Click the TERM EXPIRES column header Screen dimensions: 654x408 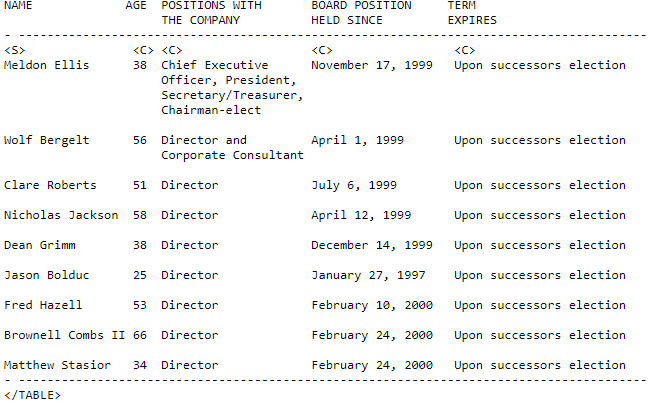point(472,13)
